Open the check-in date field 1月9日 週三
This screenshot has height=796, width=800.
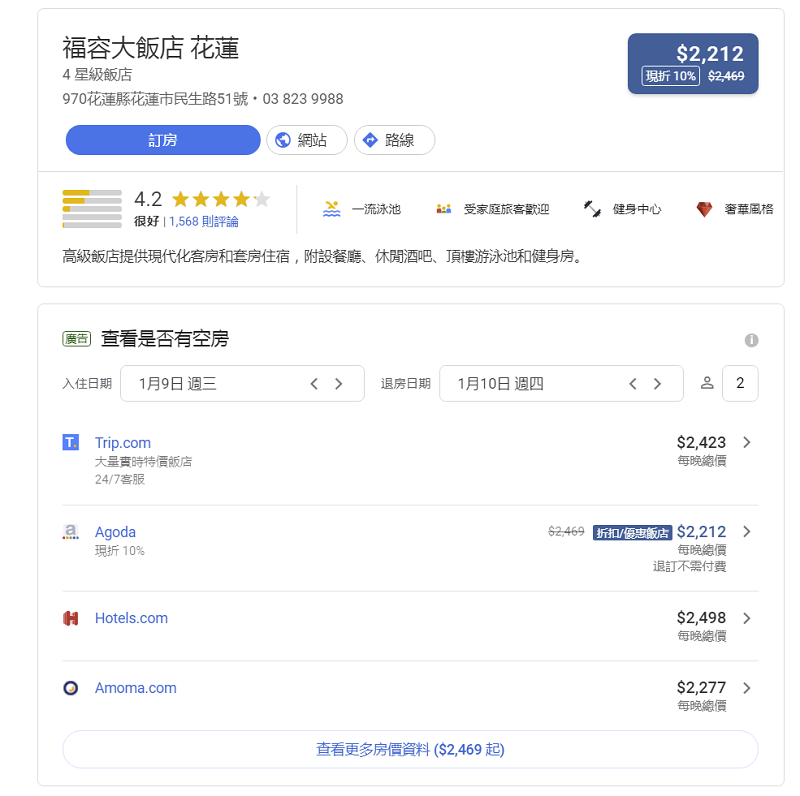click(242, 383)
